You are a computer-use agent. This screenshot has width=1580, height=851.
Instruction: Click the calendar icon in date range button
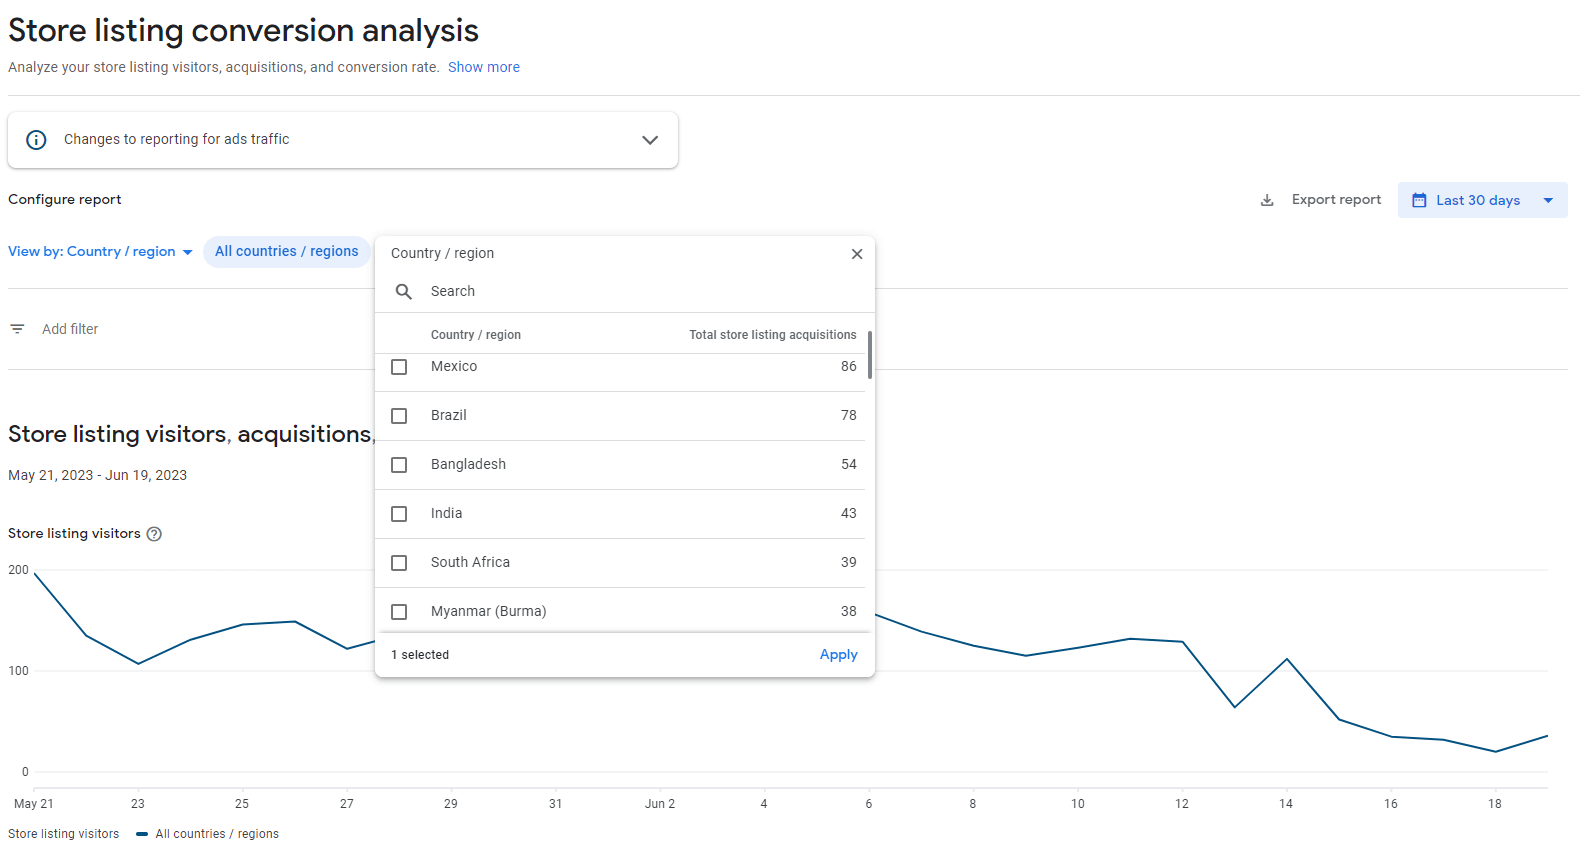[x=1418, y=200]
